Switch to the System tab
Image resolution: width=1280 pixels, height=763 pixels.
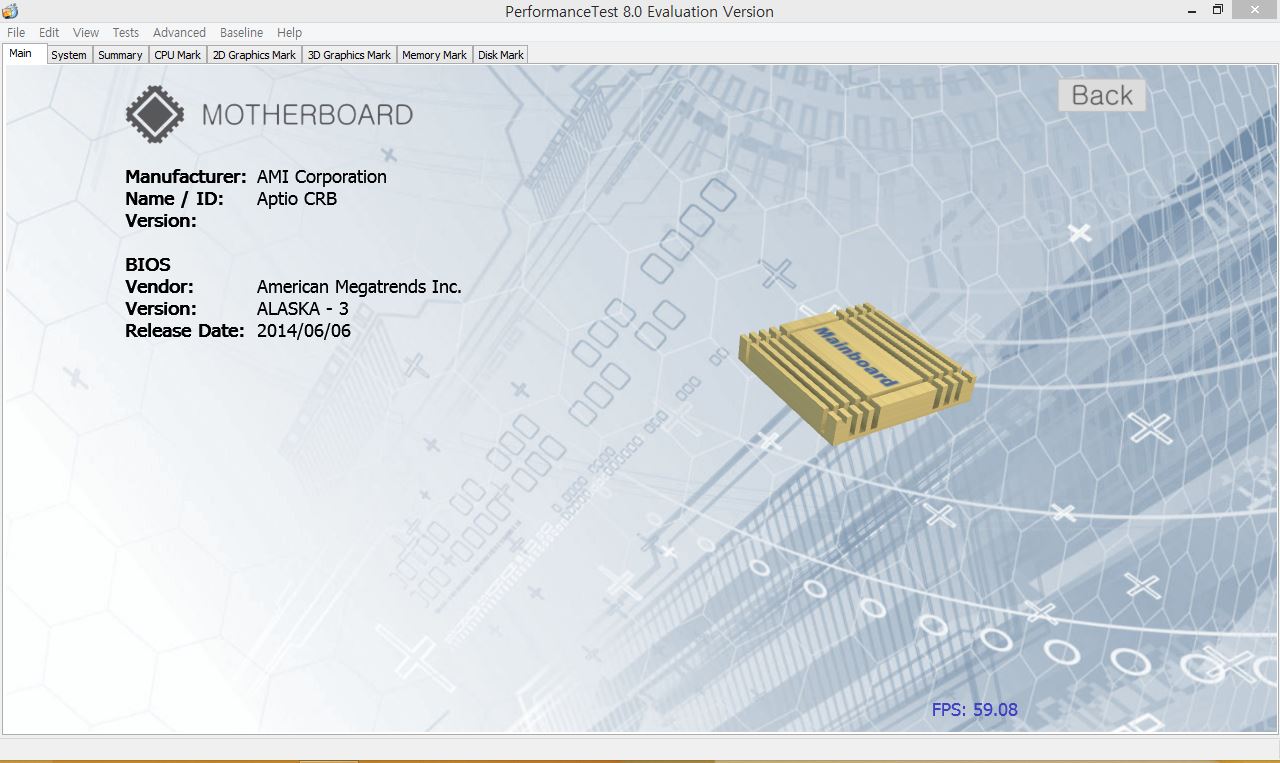point(69,55)
